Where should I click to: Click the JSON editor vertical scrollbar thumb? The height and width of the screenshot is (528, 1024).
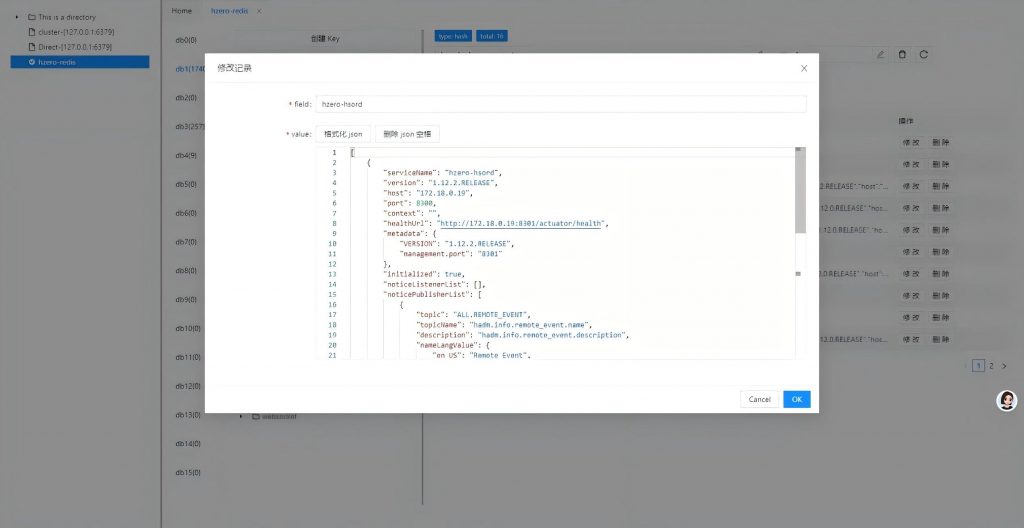799,190
